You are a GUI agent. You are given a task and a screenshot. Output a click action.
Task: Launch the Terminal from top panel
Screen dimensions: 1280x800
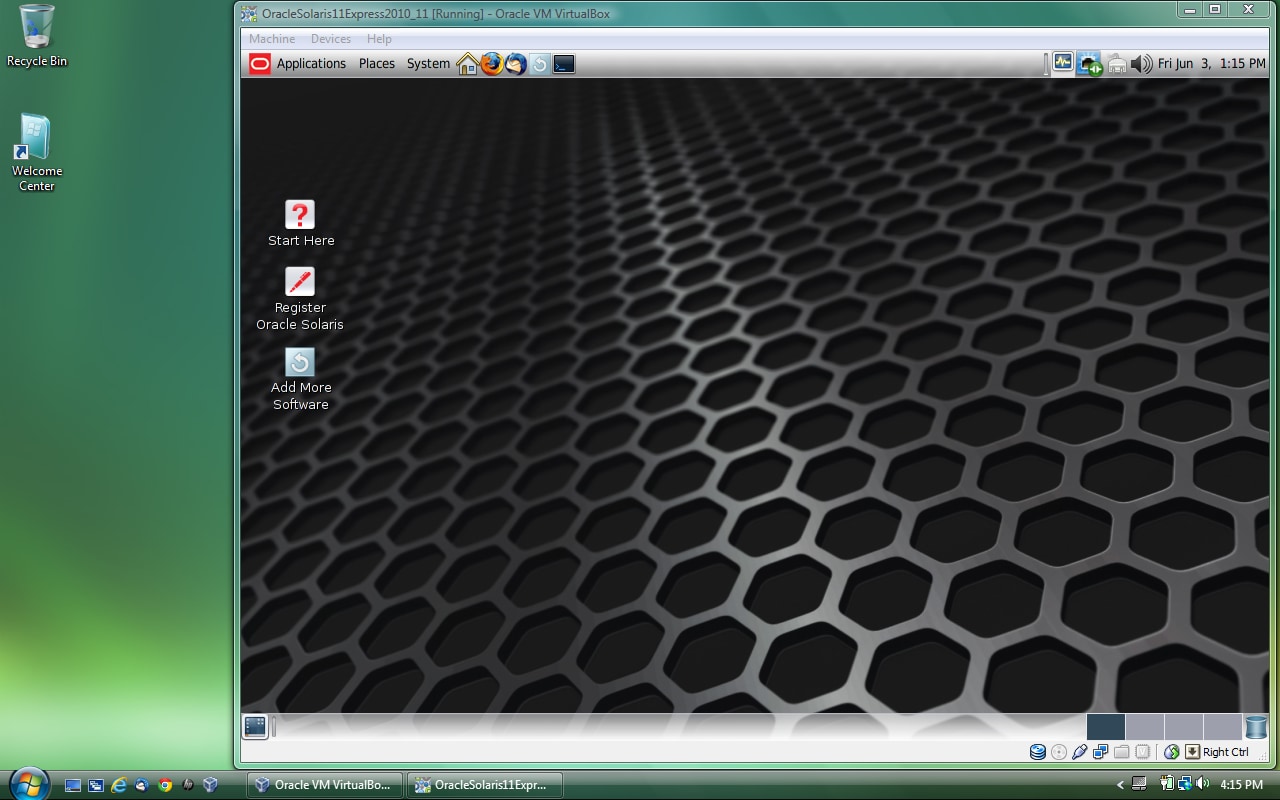tap(564, 64)
